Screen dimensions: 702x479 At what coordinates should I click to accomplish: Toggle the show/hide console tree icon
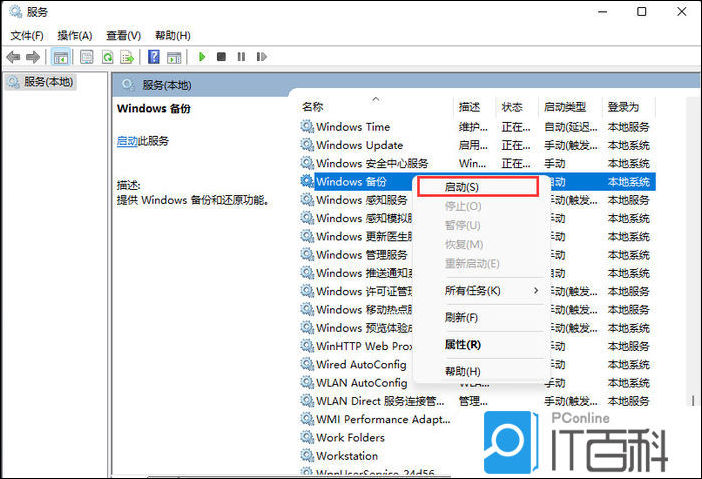coord(60,57)
